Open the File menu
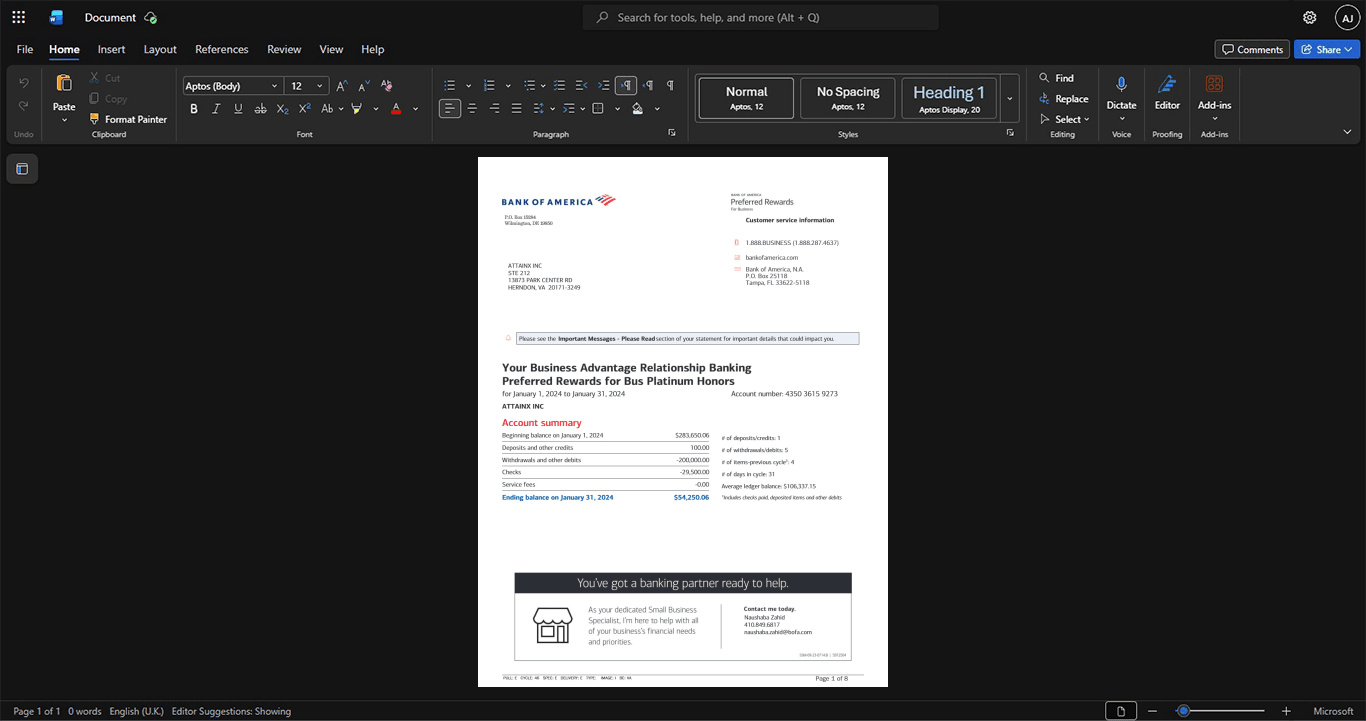Viewport: 1366px width, 721px height. coord(25,49)
